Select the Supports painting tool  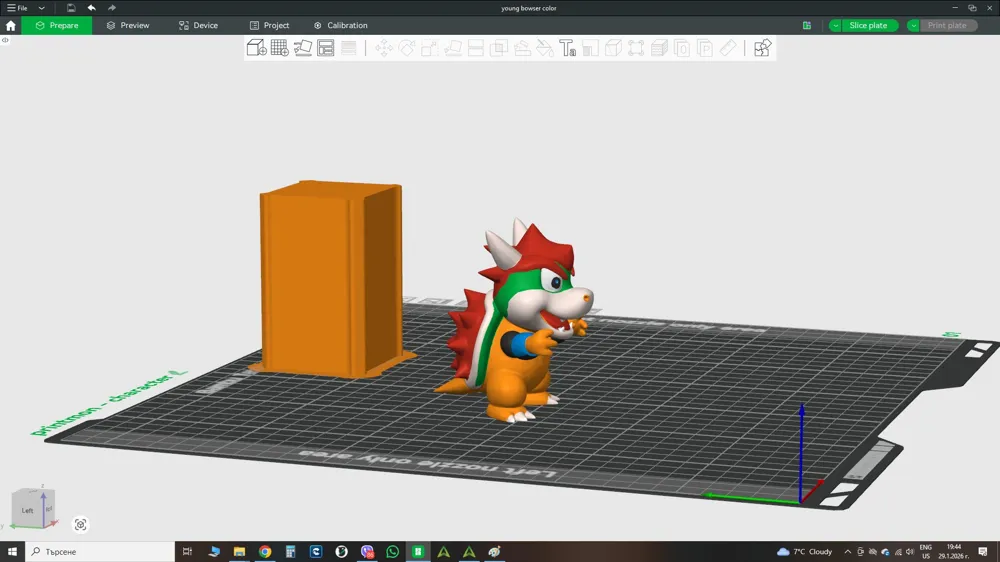click(522, 48)
